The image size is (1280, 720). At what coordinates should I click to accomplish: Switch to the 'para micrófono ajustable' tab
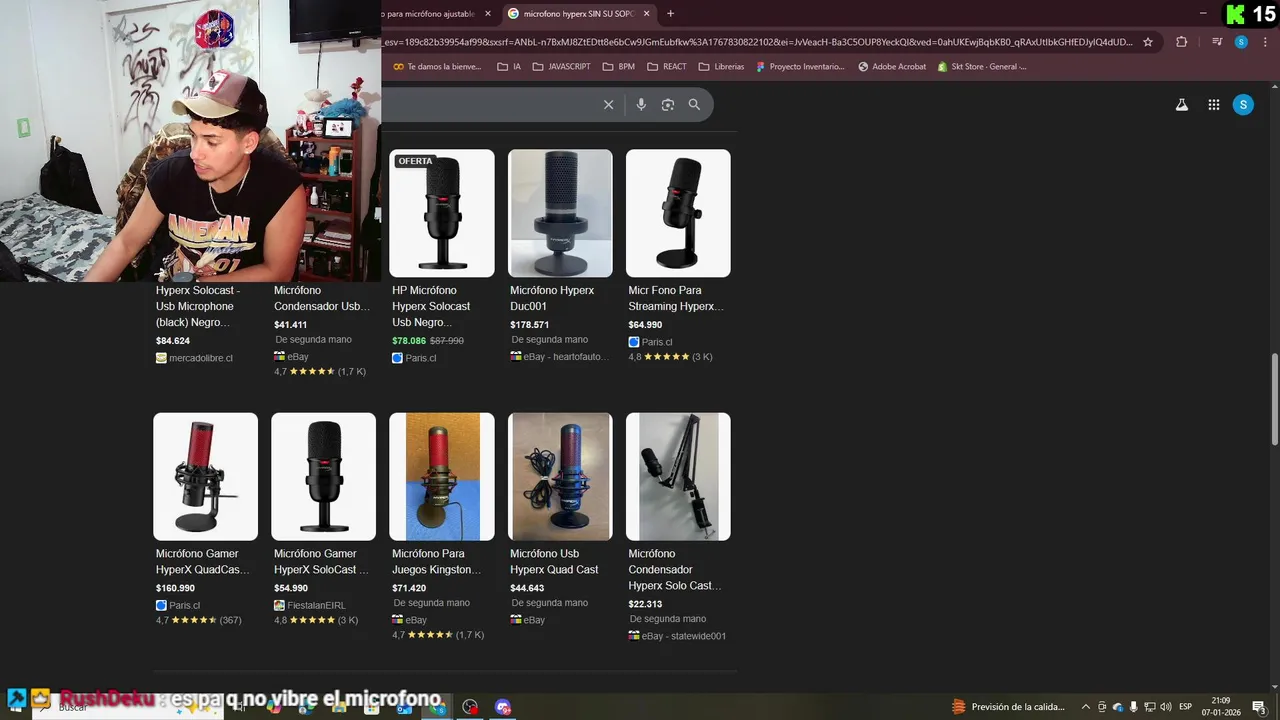pyautogui.click(x=430, y=14)
